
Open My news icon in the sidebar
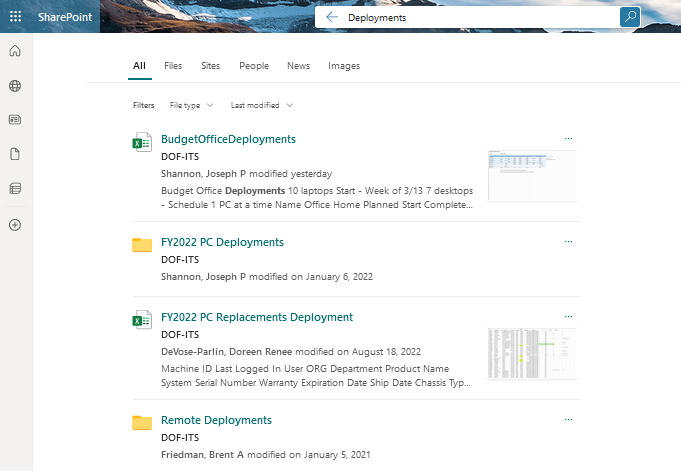pos(15,119)
